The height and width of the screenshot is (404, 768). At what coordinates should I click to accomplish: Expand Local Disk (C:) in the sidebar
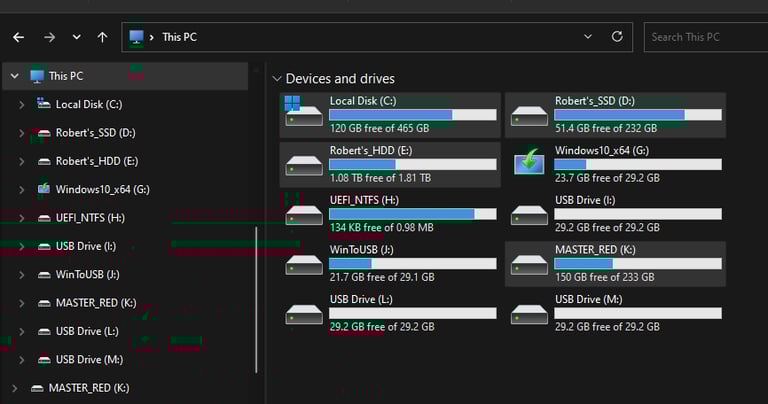[22, 104]
